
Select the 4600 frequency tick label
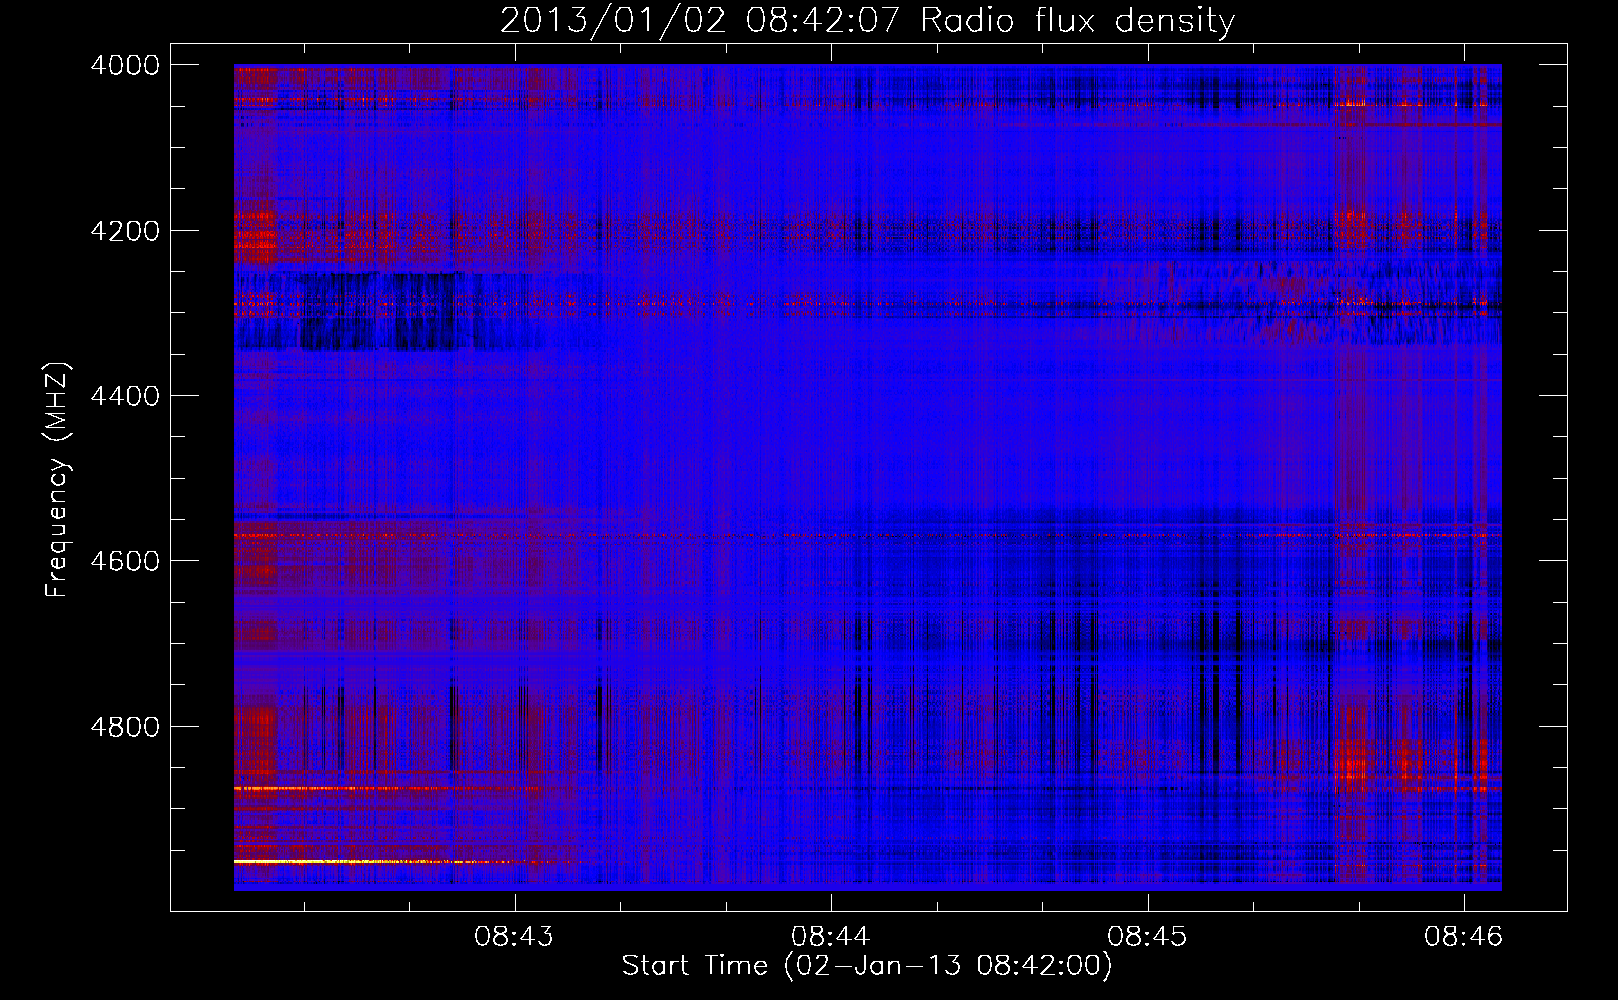[x=125, y=561]
